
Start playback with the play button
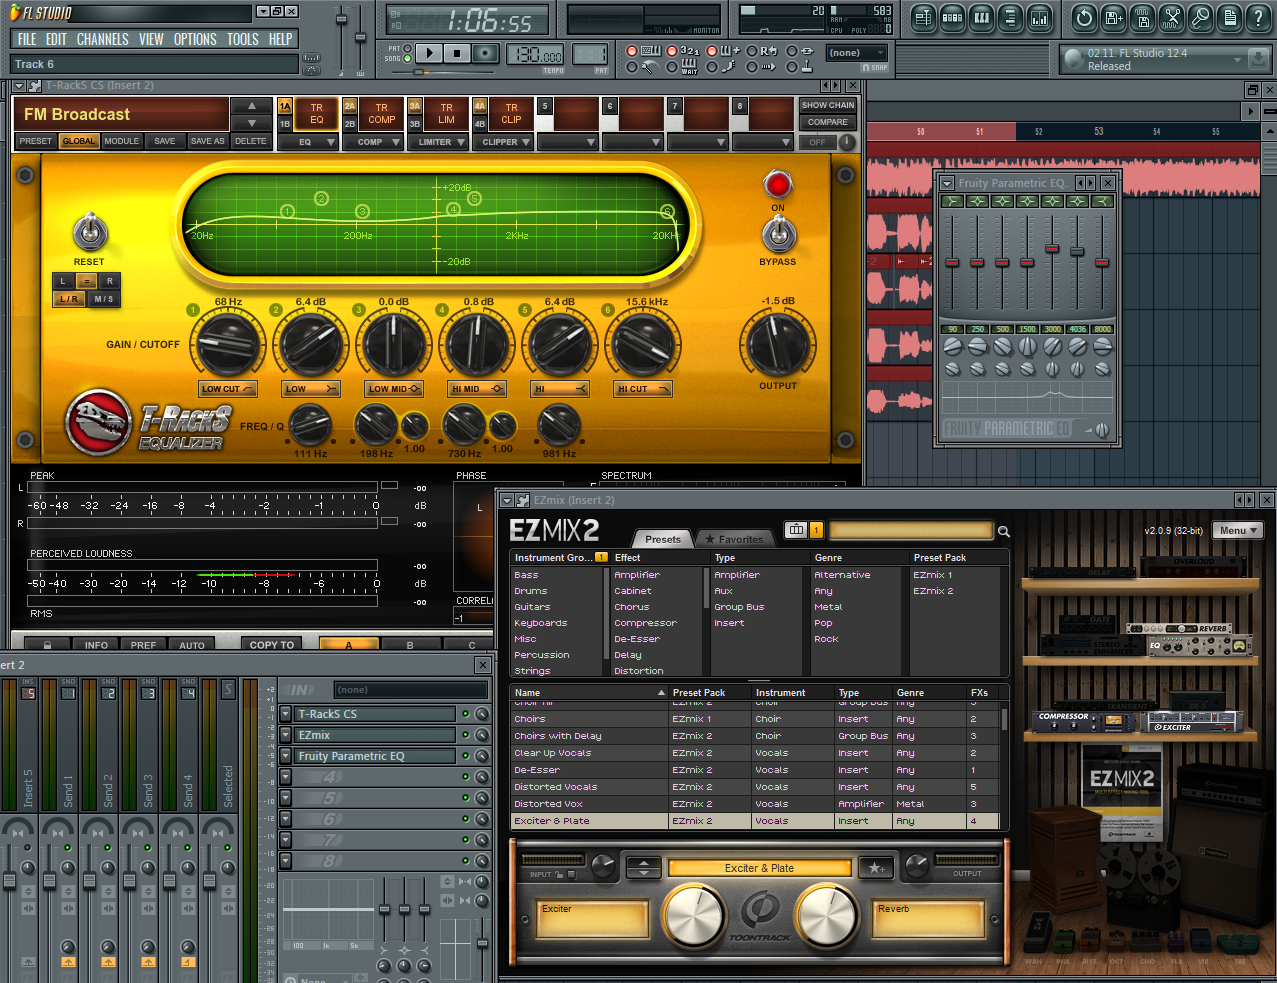click(x=429, y=53)
